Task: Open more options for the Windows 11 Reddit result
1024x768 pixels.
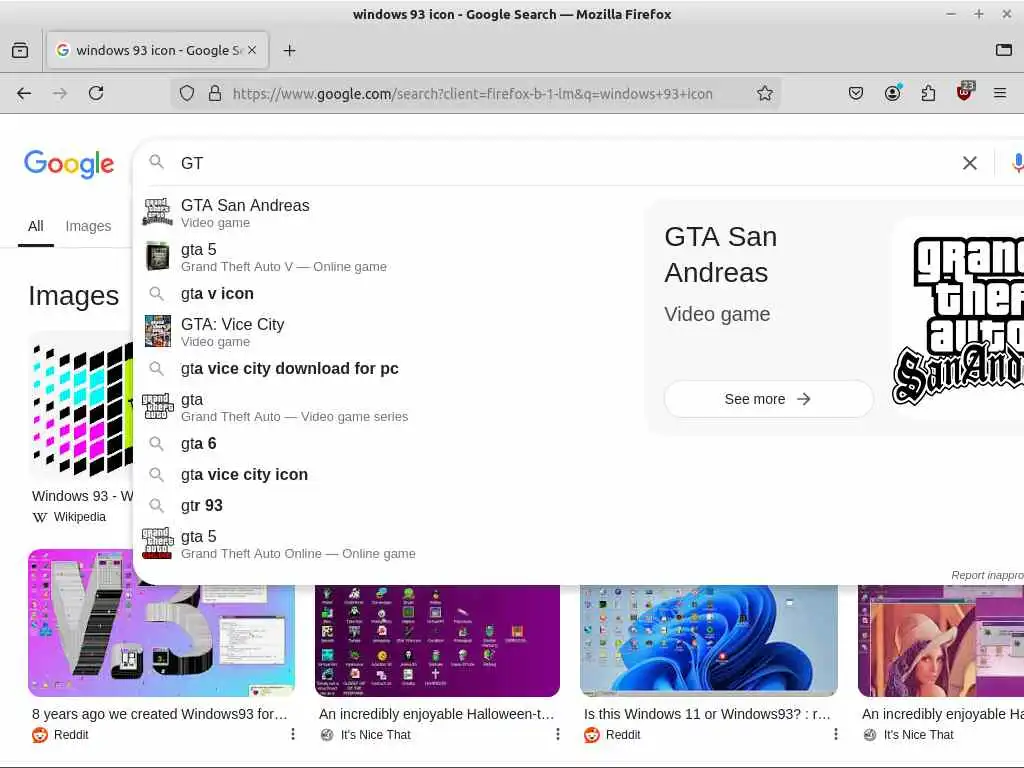Action: click(836, 734)
